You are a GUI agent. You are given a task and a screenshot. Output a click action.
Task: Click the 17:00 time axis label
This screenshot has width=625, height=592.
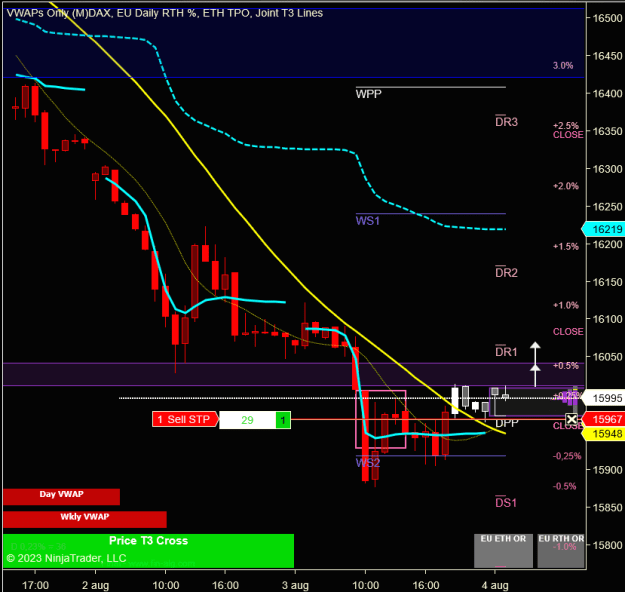click(x=35, y=585)
